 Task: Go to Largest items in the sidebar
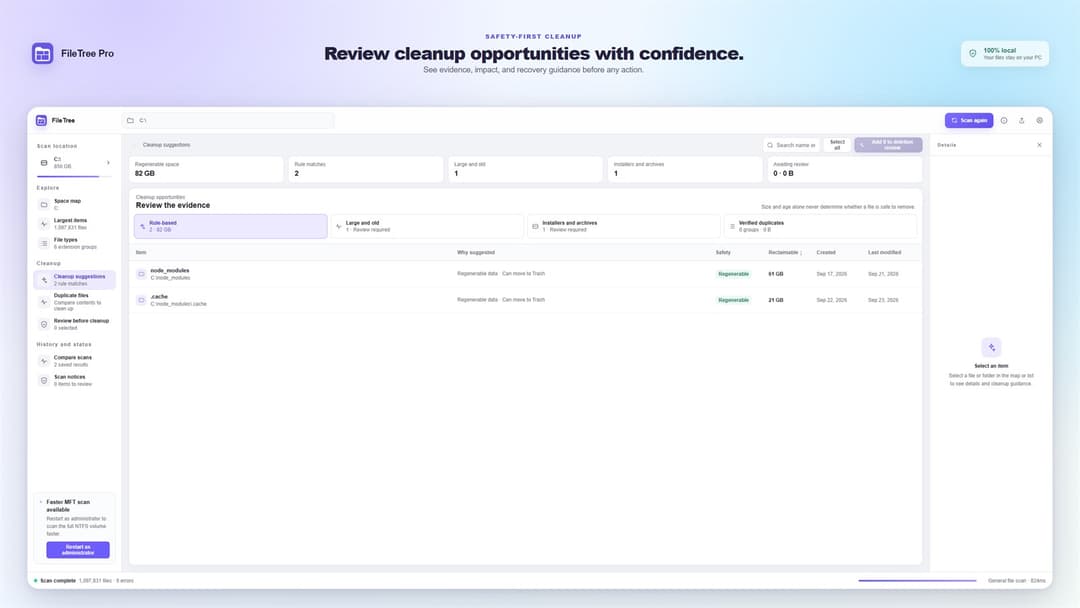tap(74, 224)
